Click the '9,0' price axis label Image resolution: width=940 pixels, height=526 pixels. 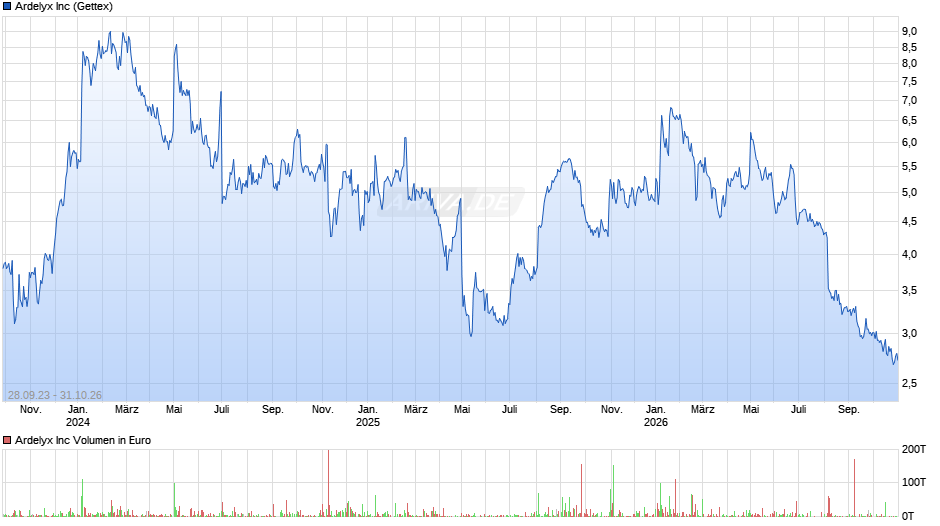point(909,31)
